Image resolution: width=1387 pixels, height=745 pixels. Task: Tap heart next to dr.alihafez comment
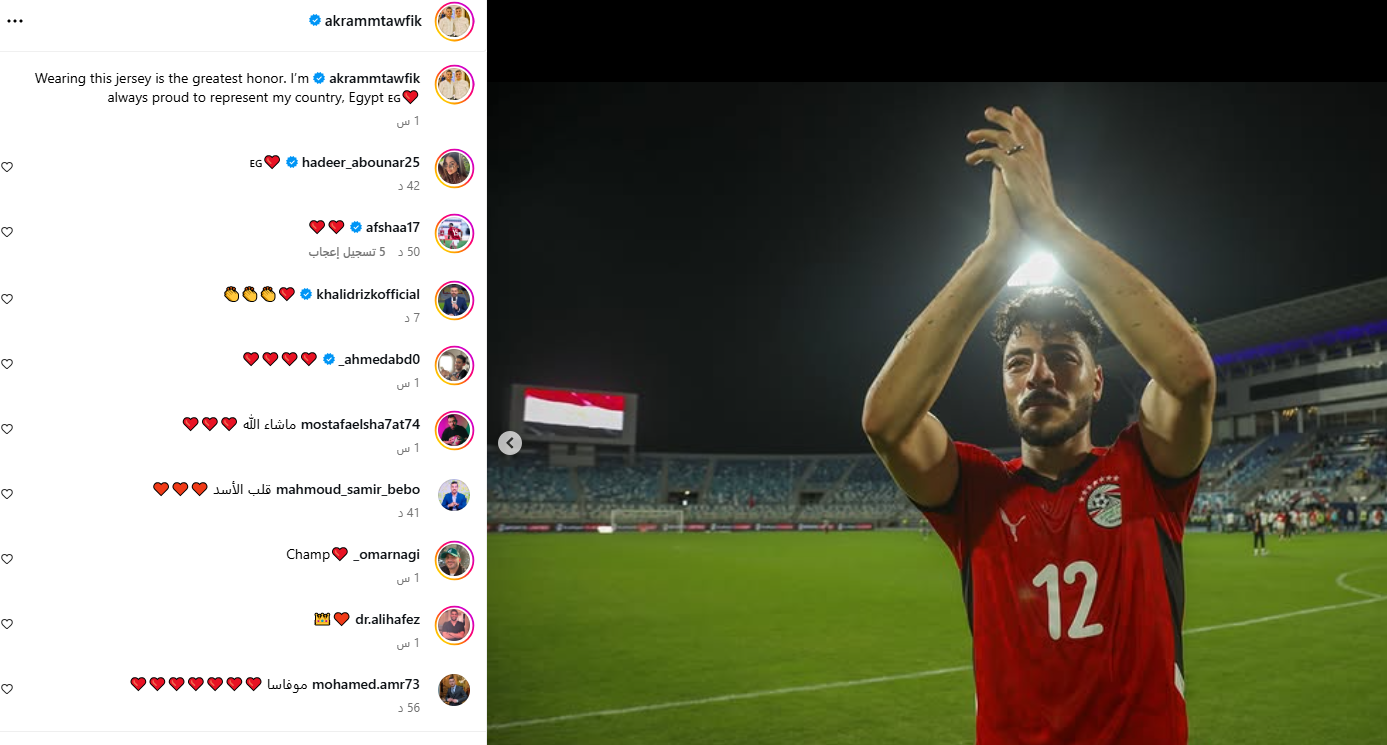tap(7, 624)
